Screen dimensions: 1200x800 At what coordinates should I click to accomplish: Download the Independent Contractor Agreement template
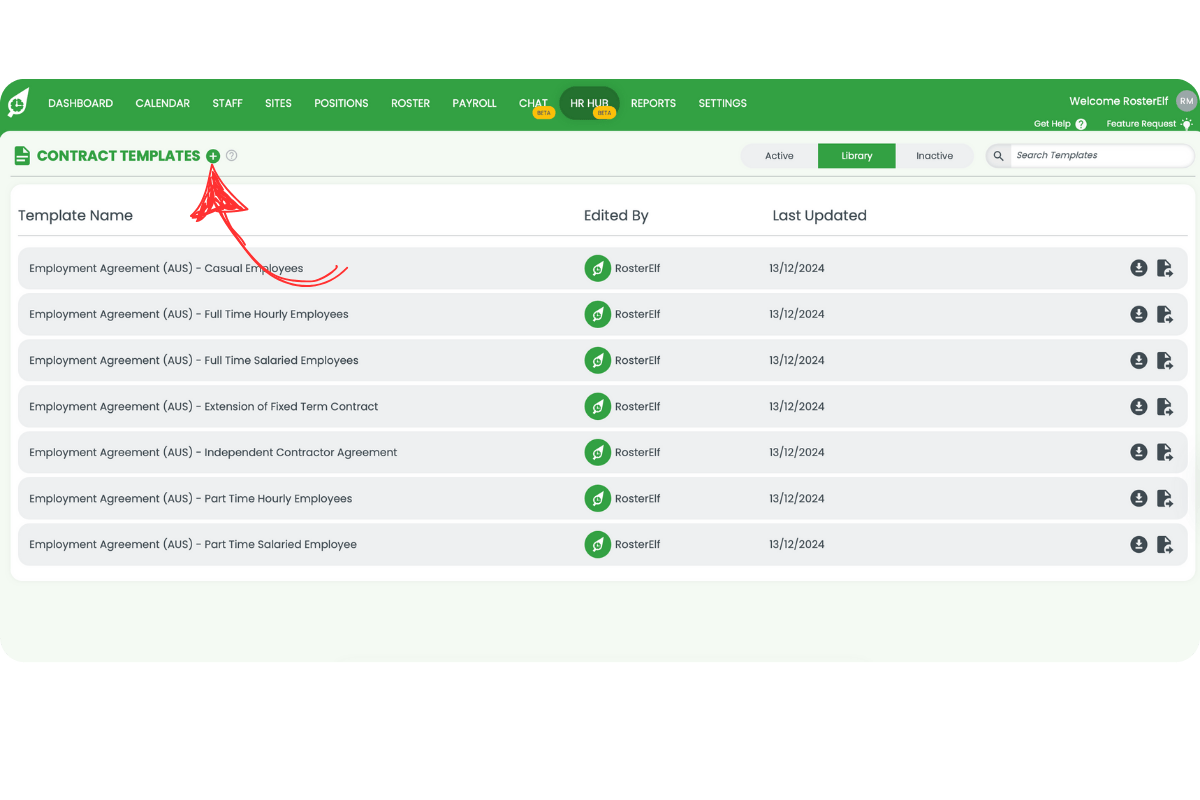[1139, 452]
